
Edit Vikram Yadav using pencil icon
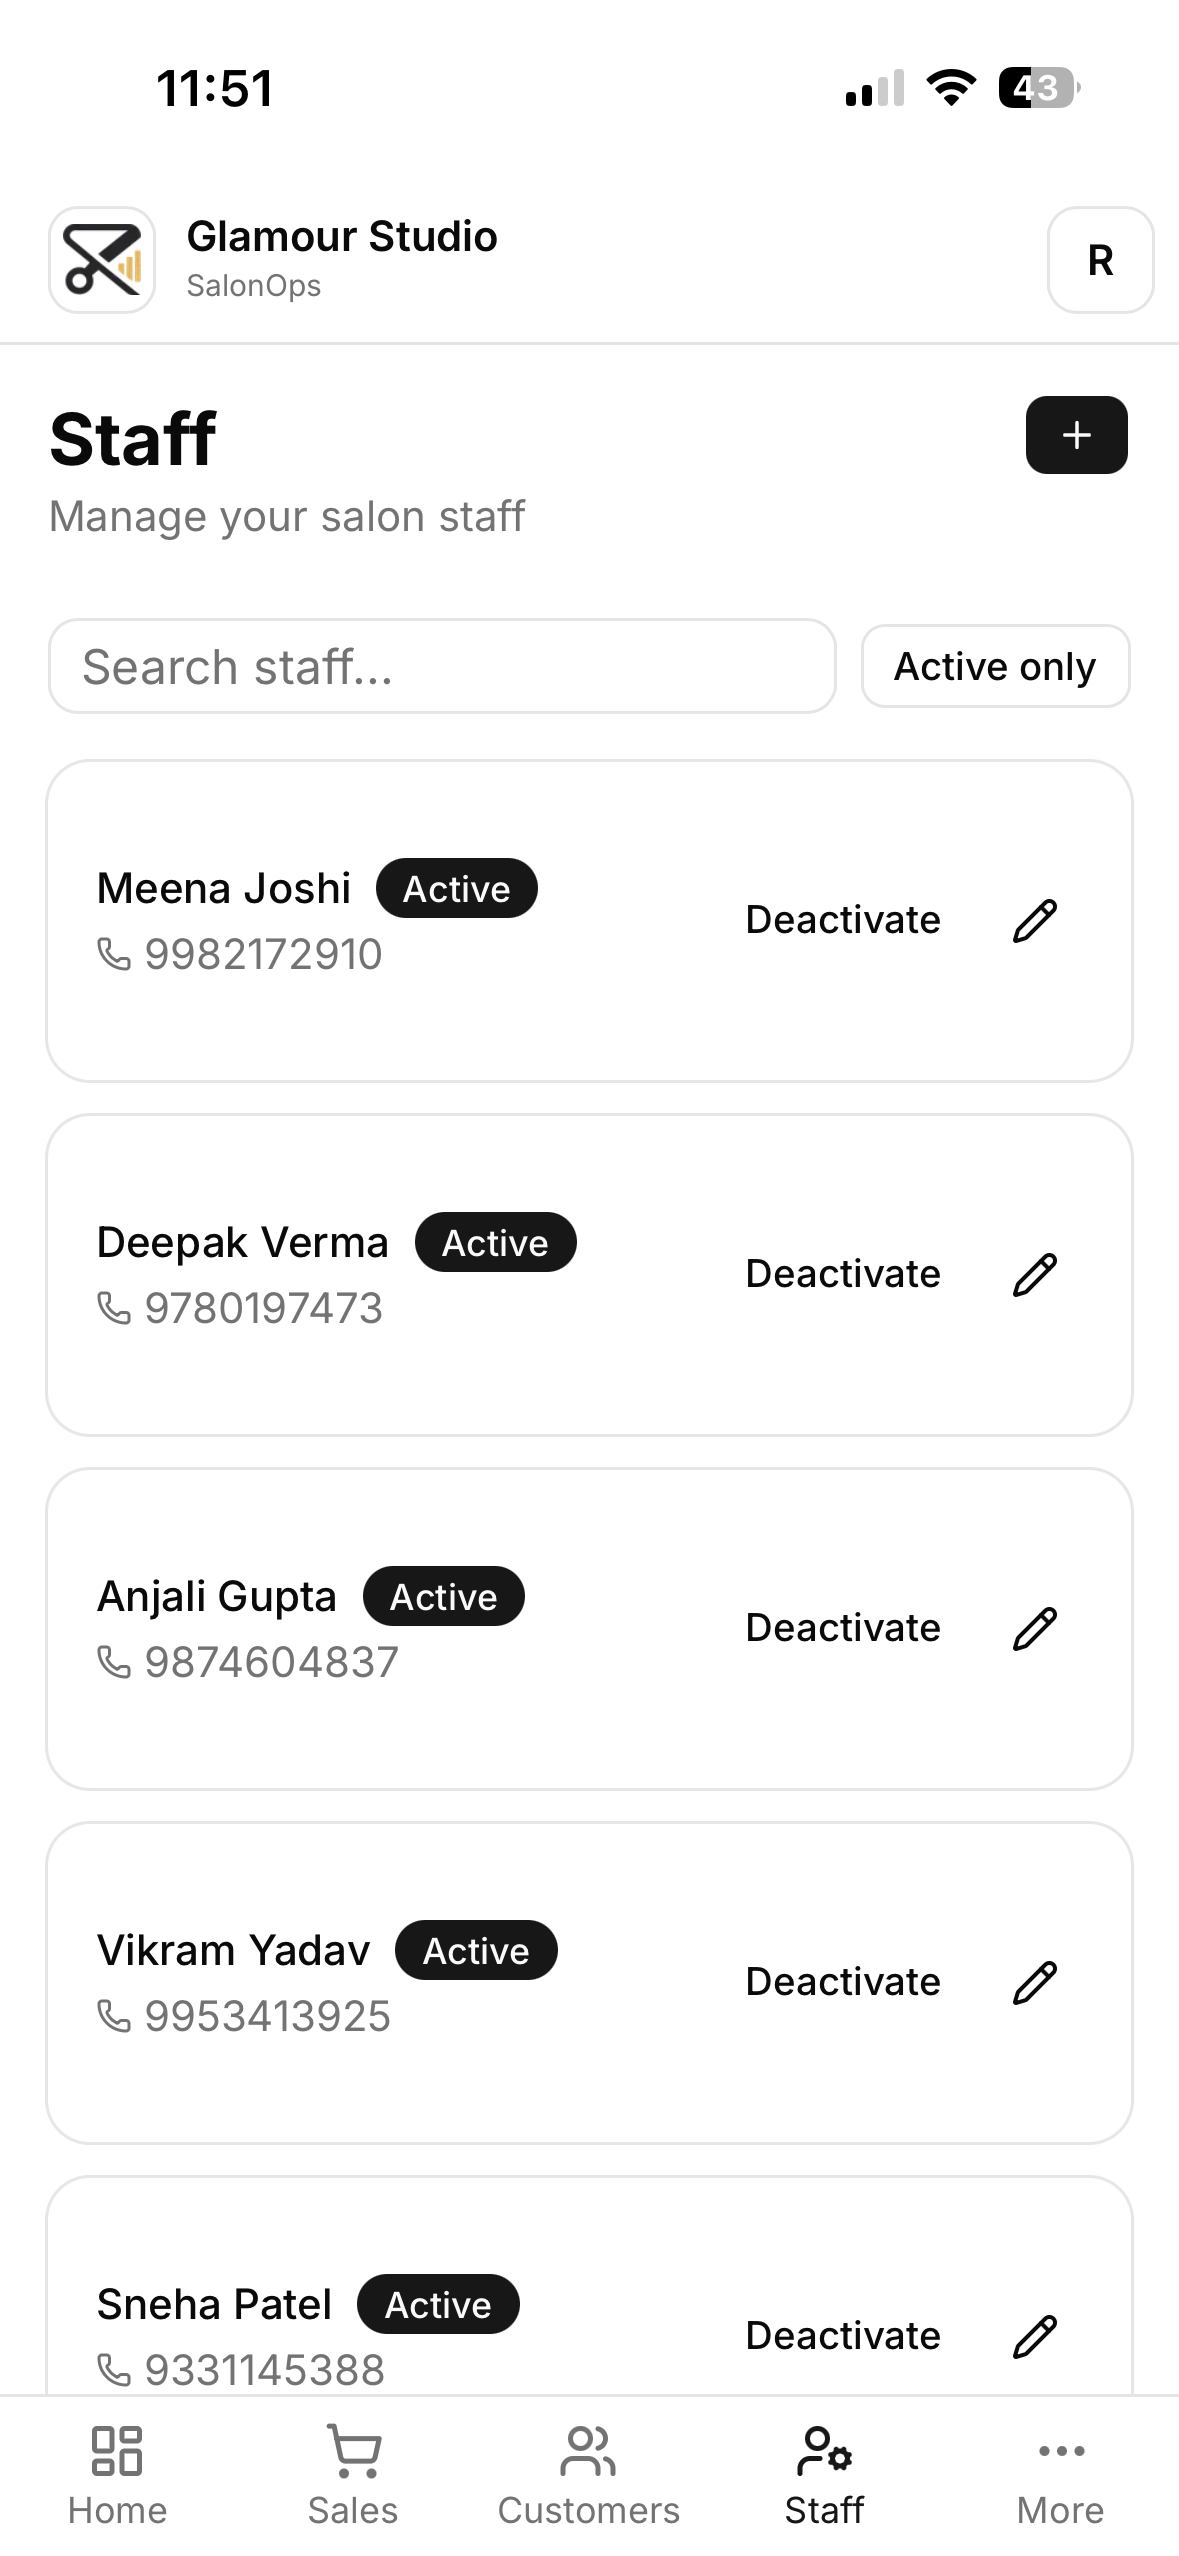[1034, 1982]
